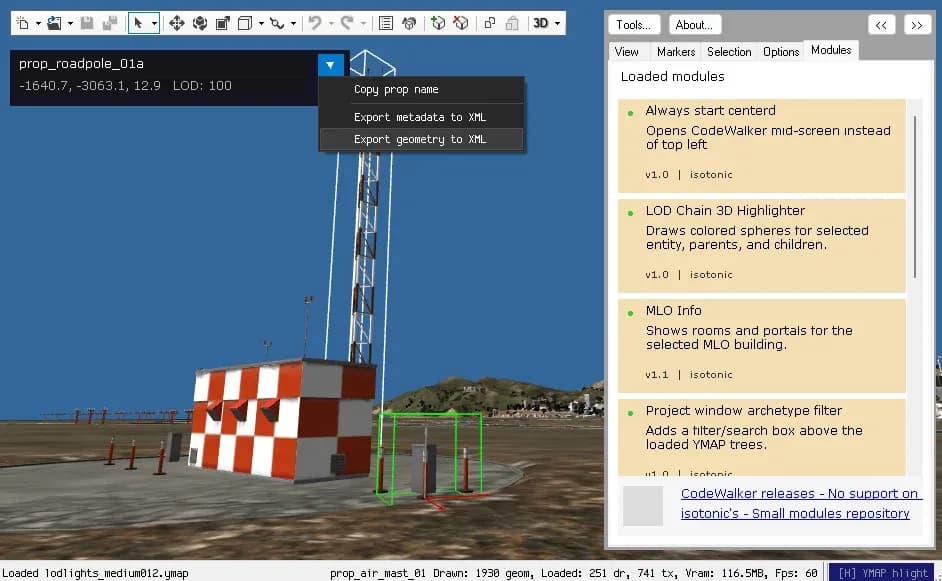Viewport: 942px width, 581px height.
Task: Toggle green dot for Project window archetype filter
Action: 630,413
